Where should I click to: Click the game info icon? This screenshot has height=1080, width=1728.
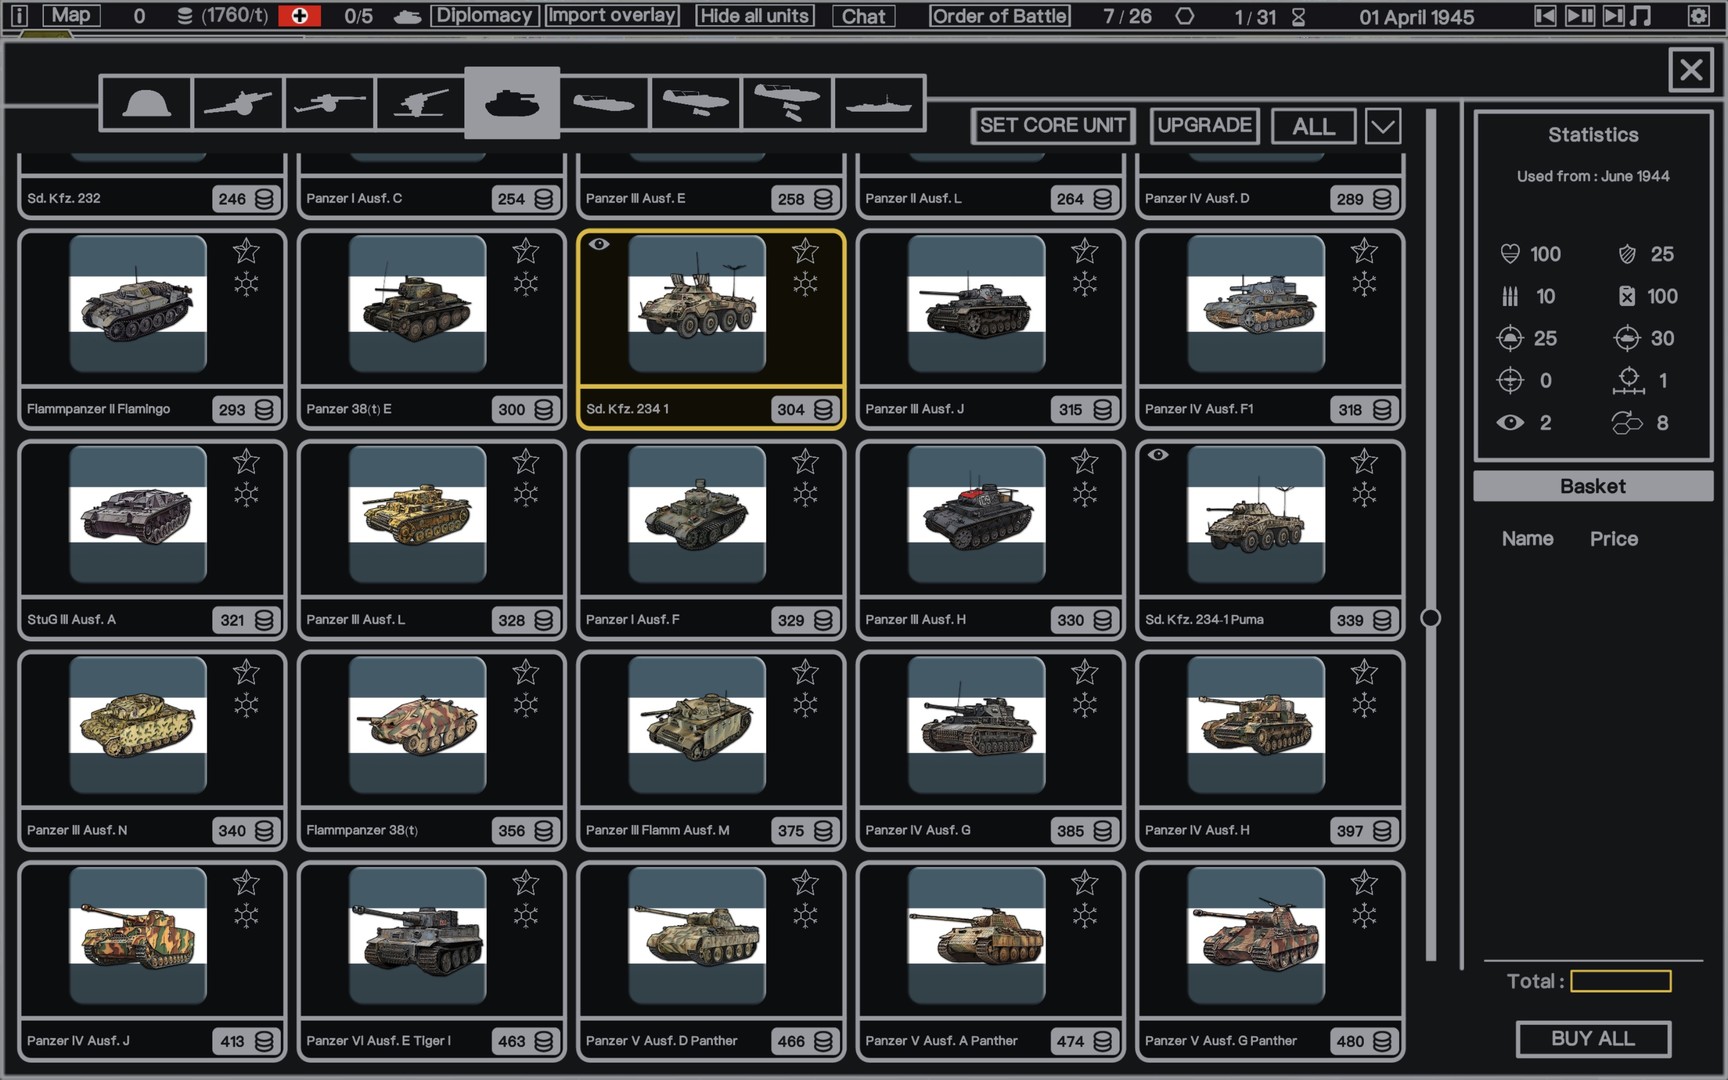tap(19, 16)
